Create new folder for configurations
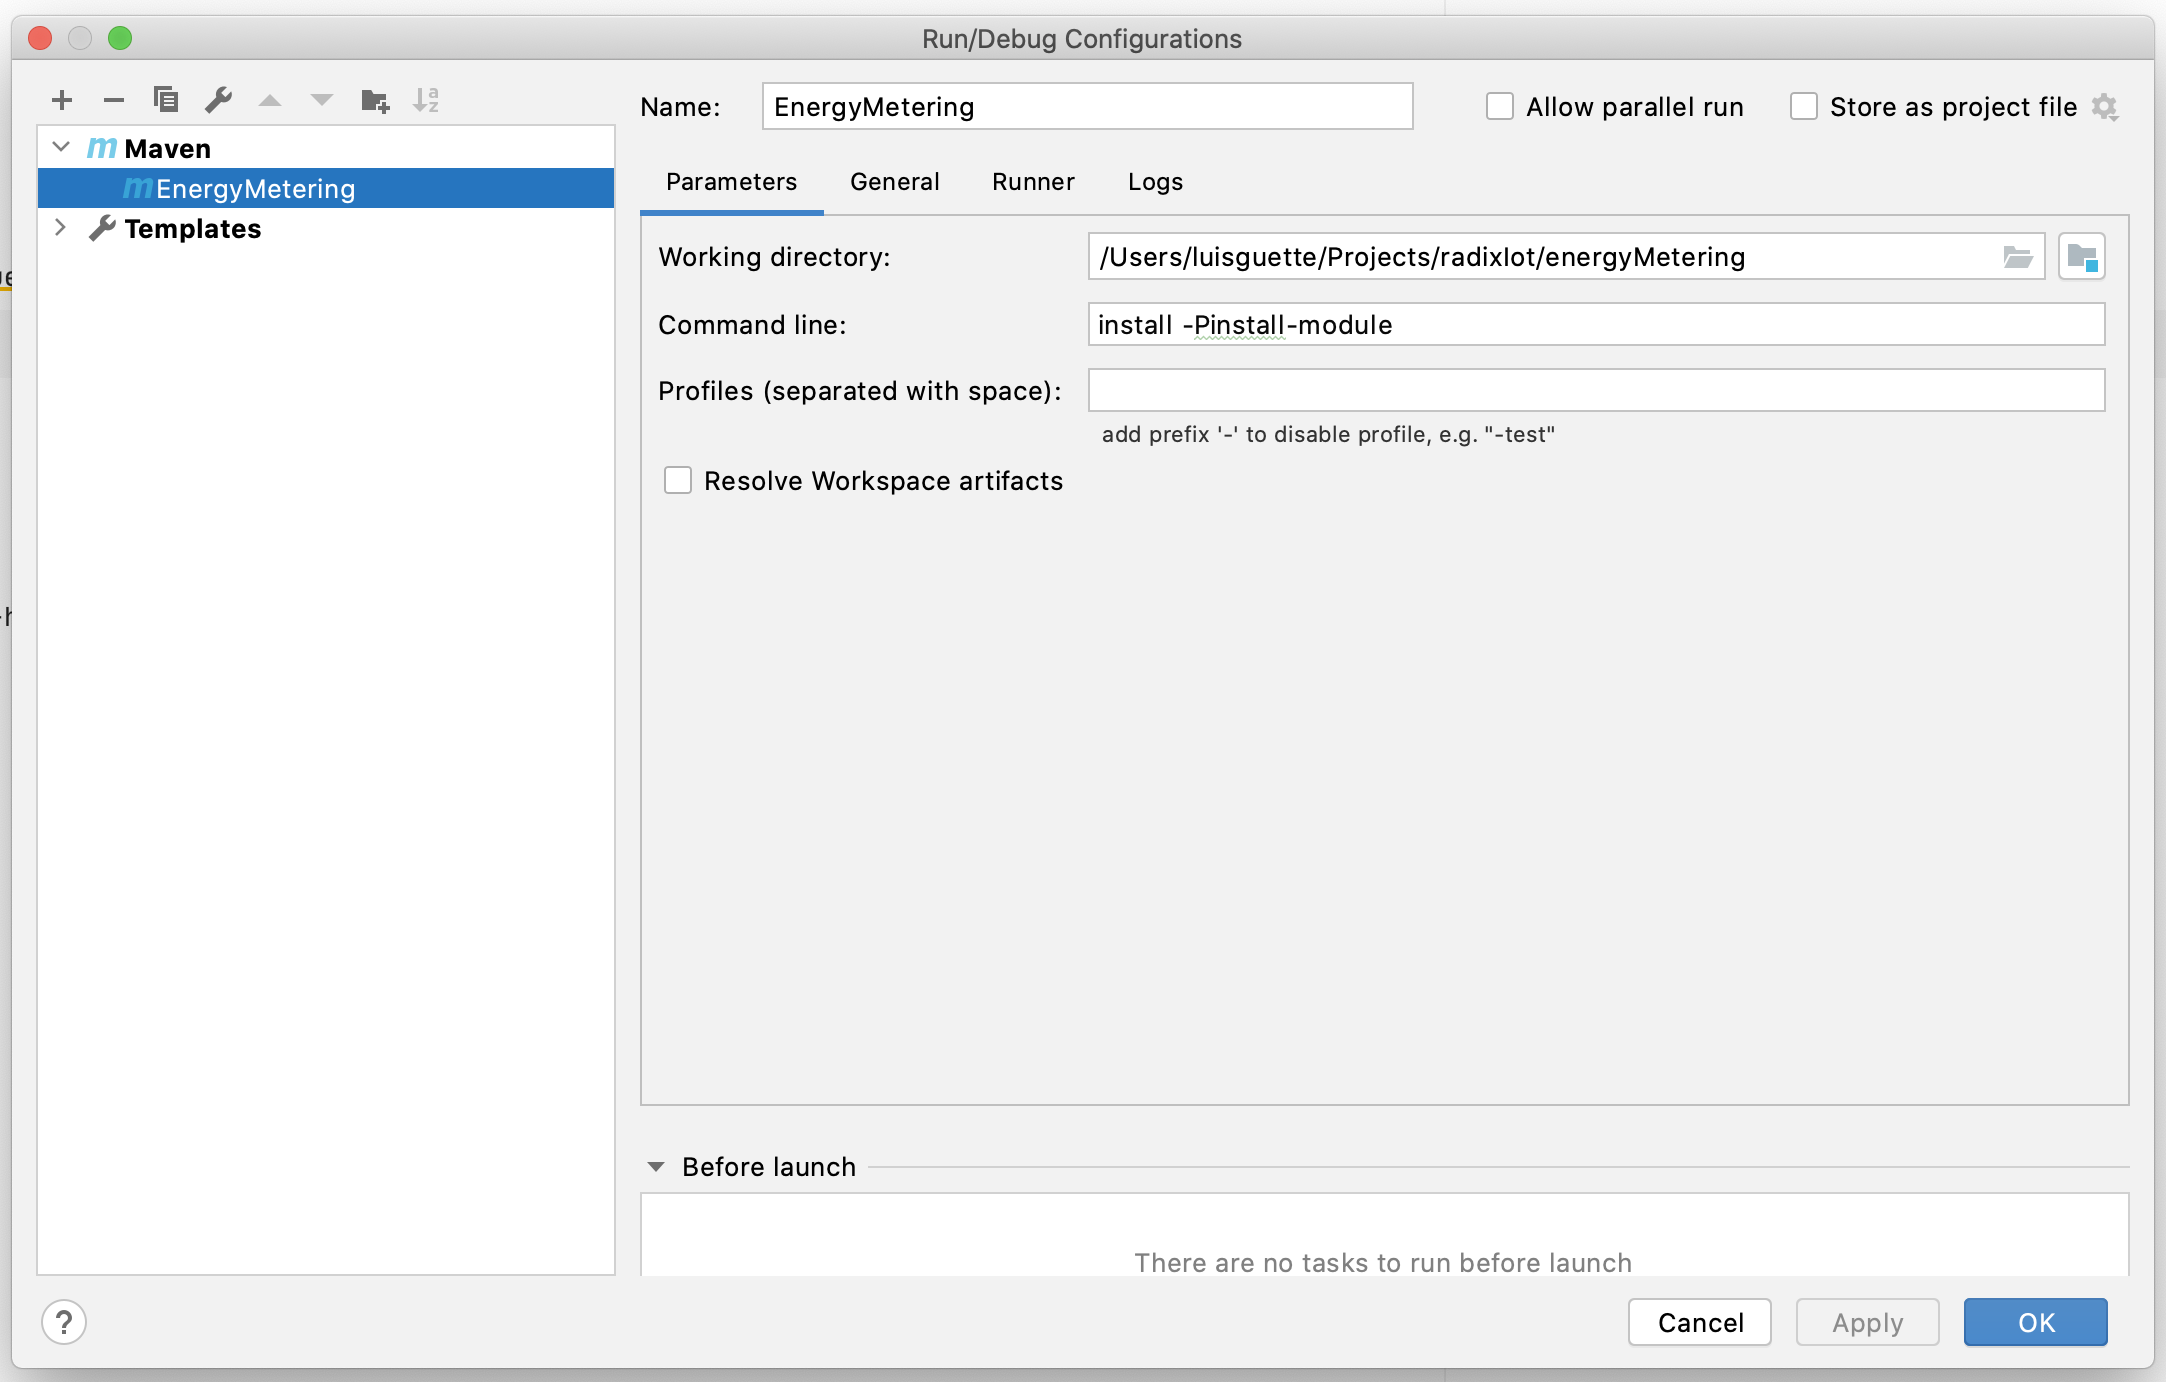This screenshot has width=2166, height=1382. tap(375, 100)
